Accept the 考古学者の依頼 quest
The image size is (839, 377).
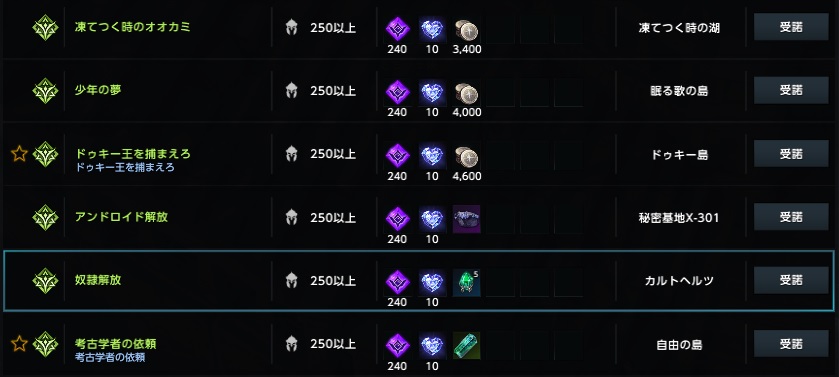pos(791,344)
